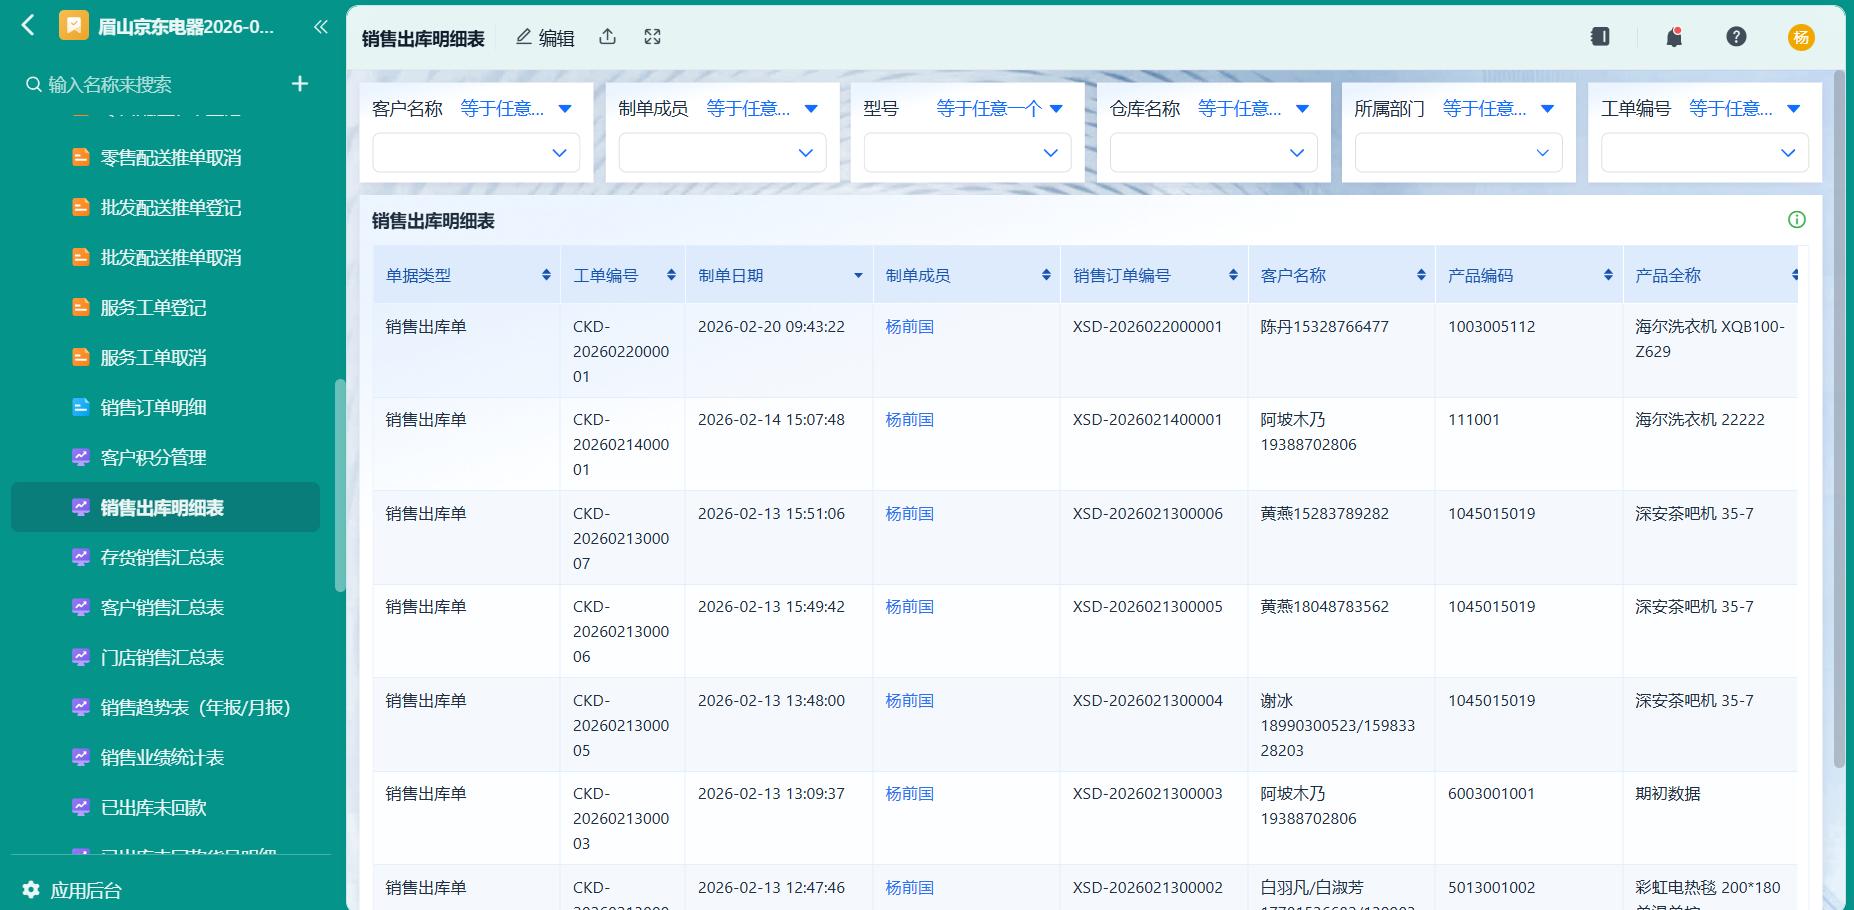Open the user avatar 杨
The height and width of the screenshot is (910, 1854).
pyautogui.click(x=1801, y=38)
